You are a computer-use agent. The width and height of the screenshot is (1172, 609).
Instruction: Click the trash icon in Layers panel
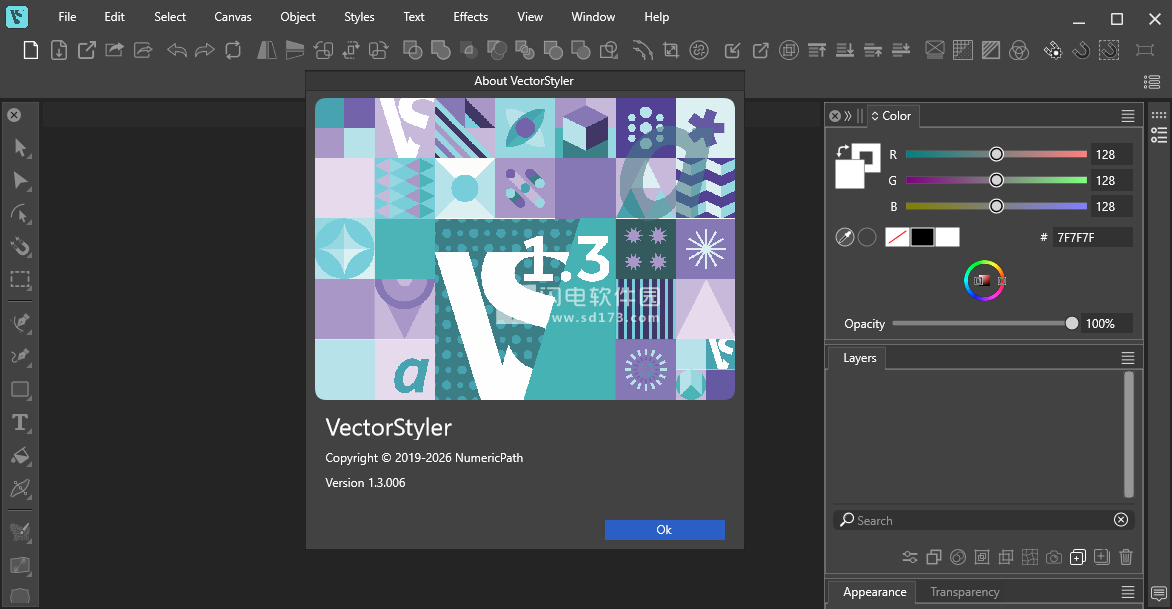pos(1126,557)
